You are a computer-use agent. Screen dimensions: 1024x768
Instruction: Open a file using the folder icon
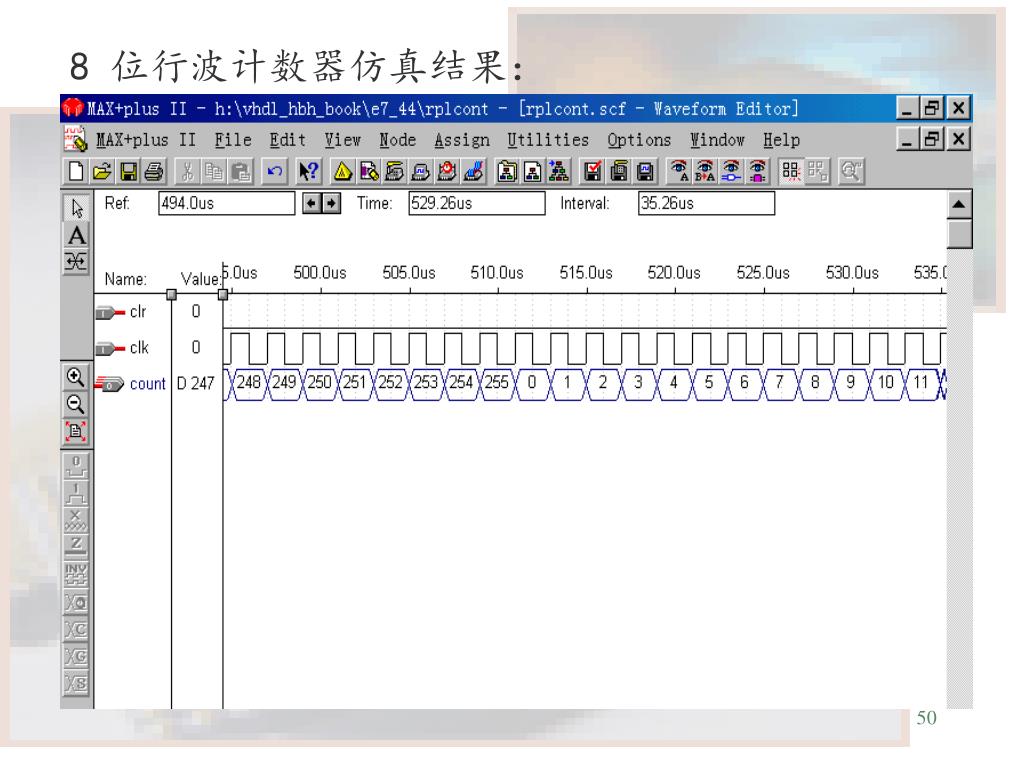[102, 172]
